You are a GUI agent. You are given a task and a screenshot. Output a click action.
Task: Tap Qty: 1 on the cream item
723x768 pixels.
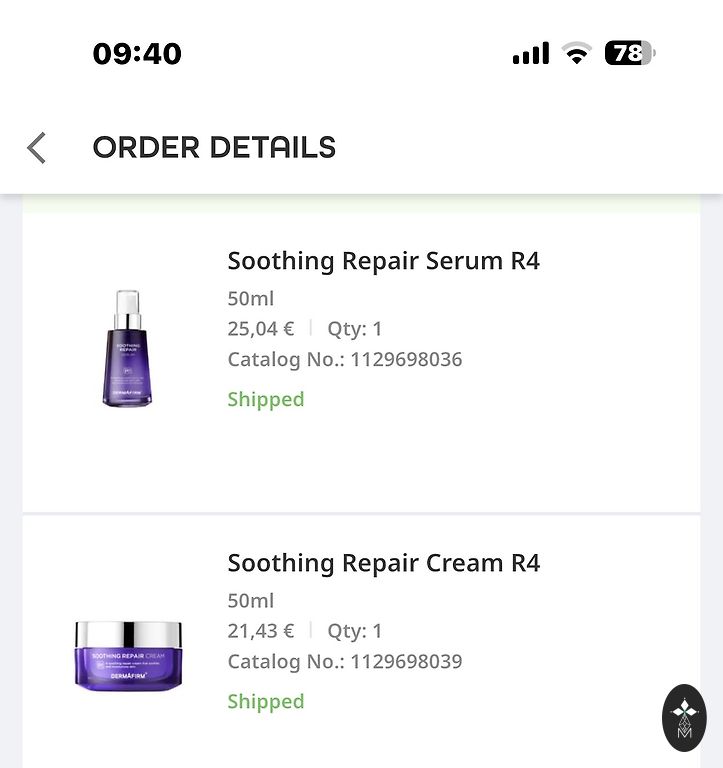coord(354,631)
